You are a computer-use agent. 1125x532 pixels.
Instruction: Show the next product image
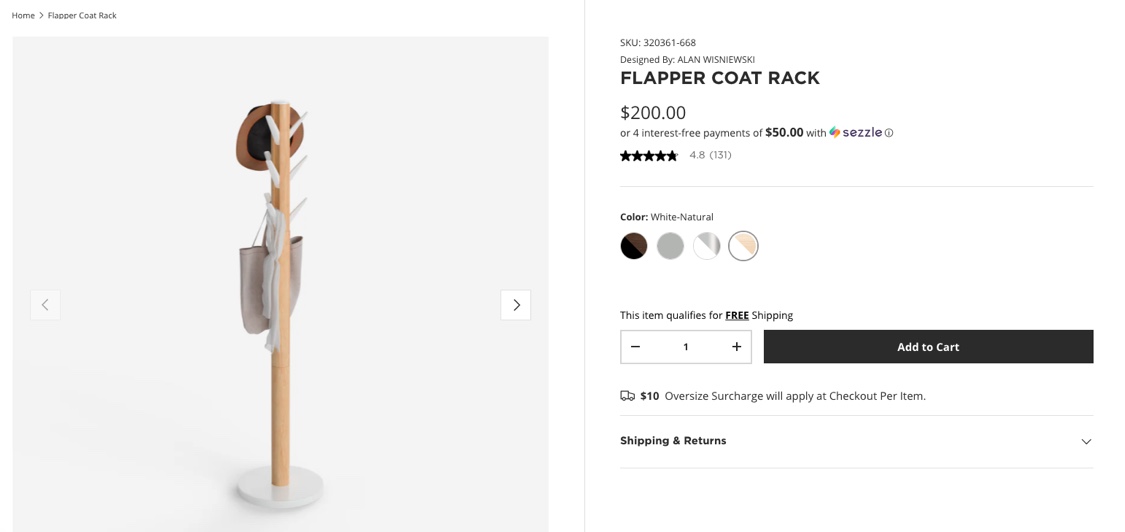[515, 305]
